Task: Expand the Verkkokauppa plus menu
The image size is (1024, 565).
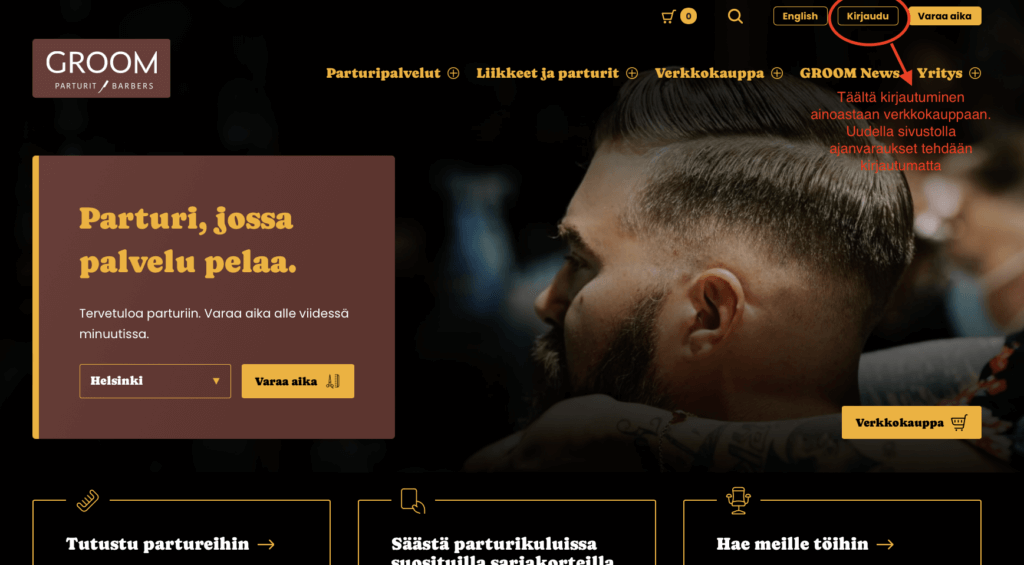Action: pos(776,73)
